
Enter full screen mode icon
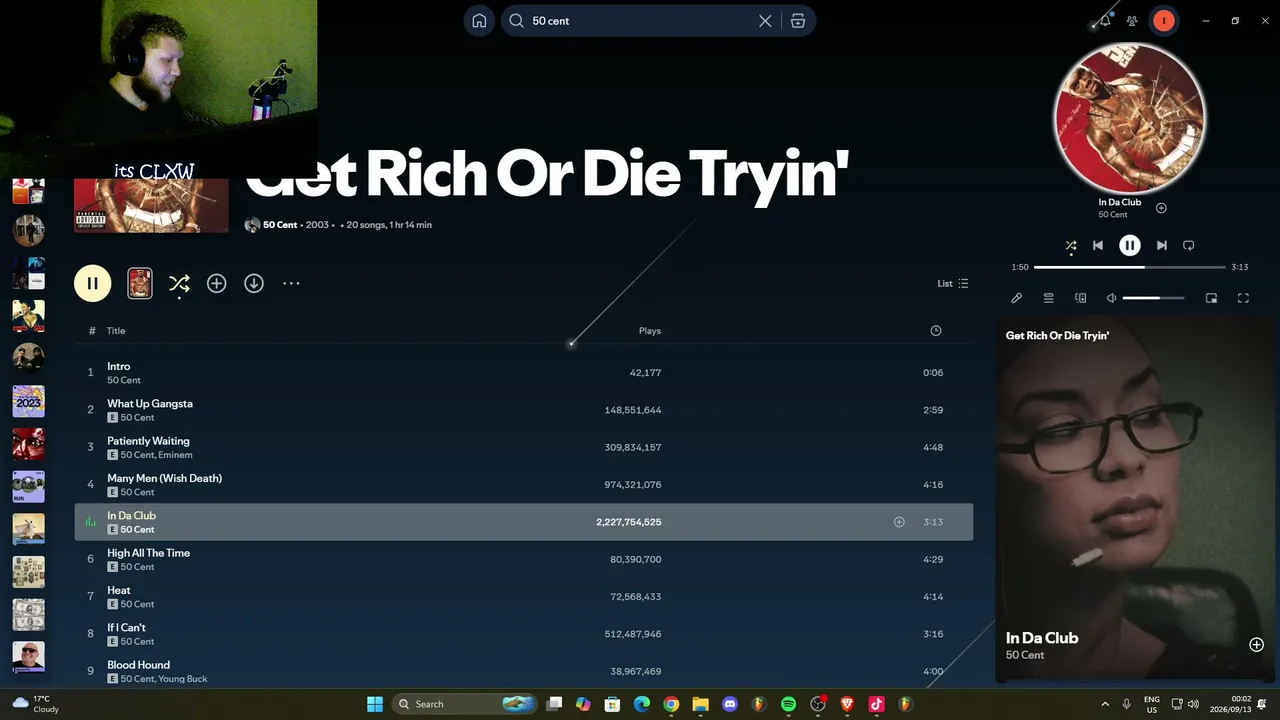pyautogui.click(x=1243, y=298)
